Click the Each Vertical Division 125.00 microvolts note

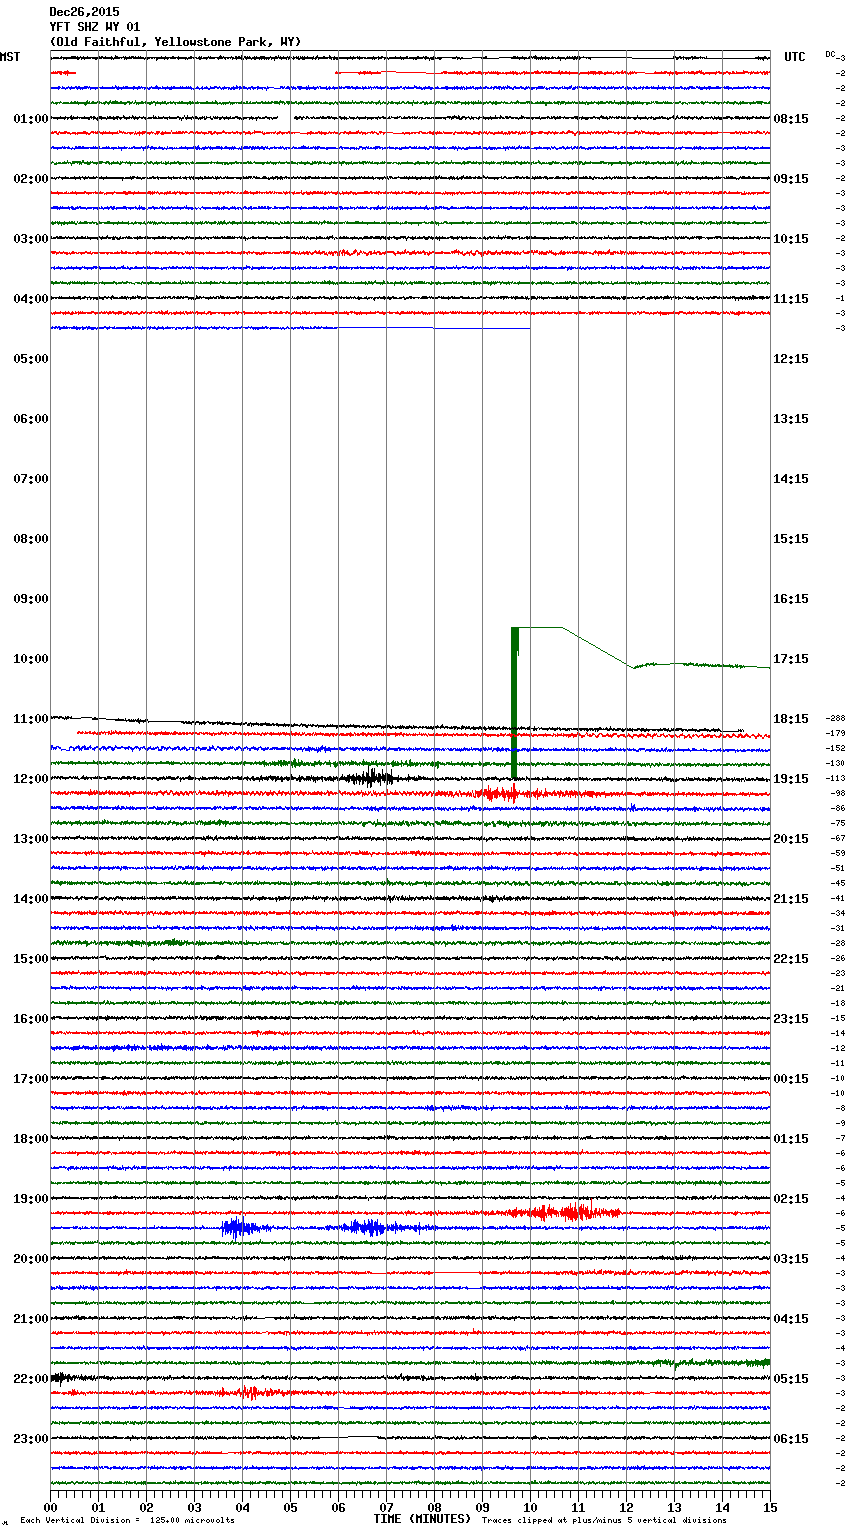(x=127, y=1521)
